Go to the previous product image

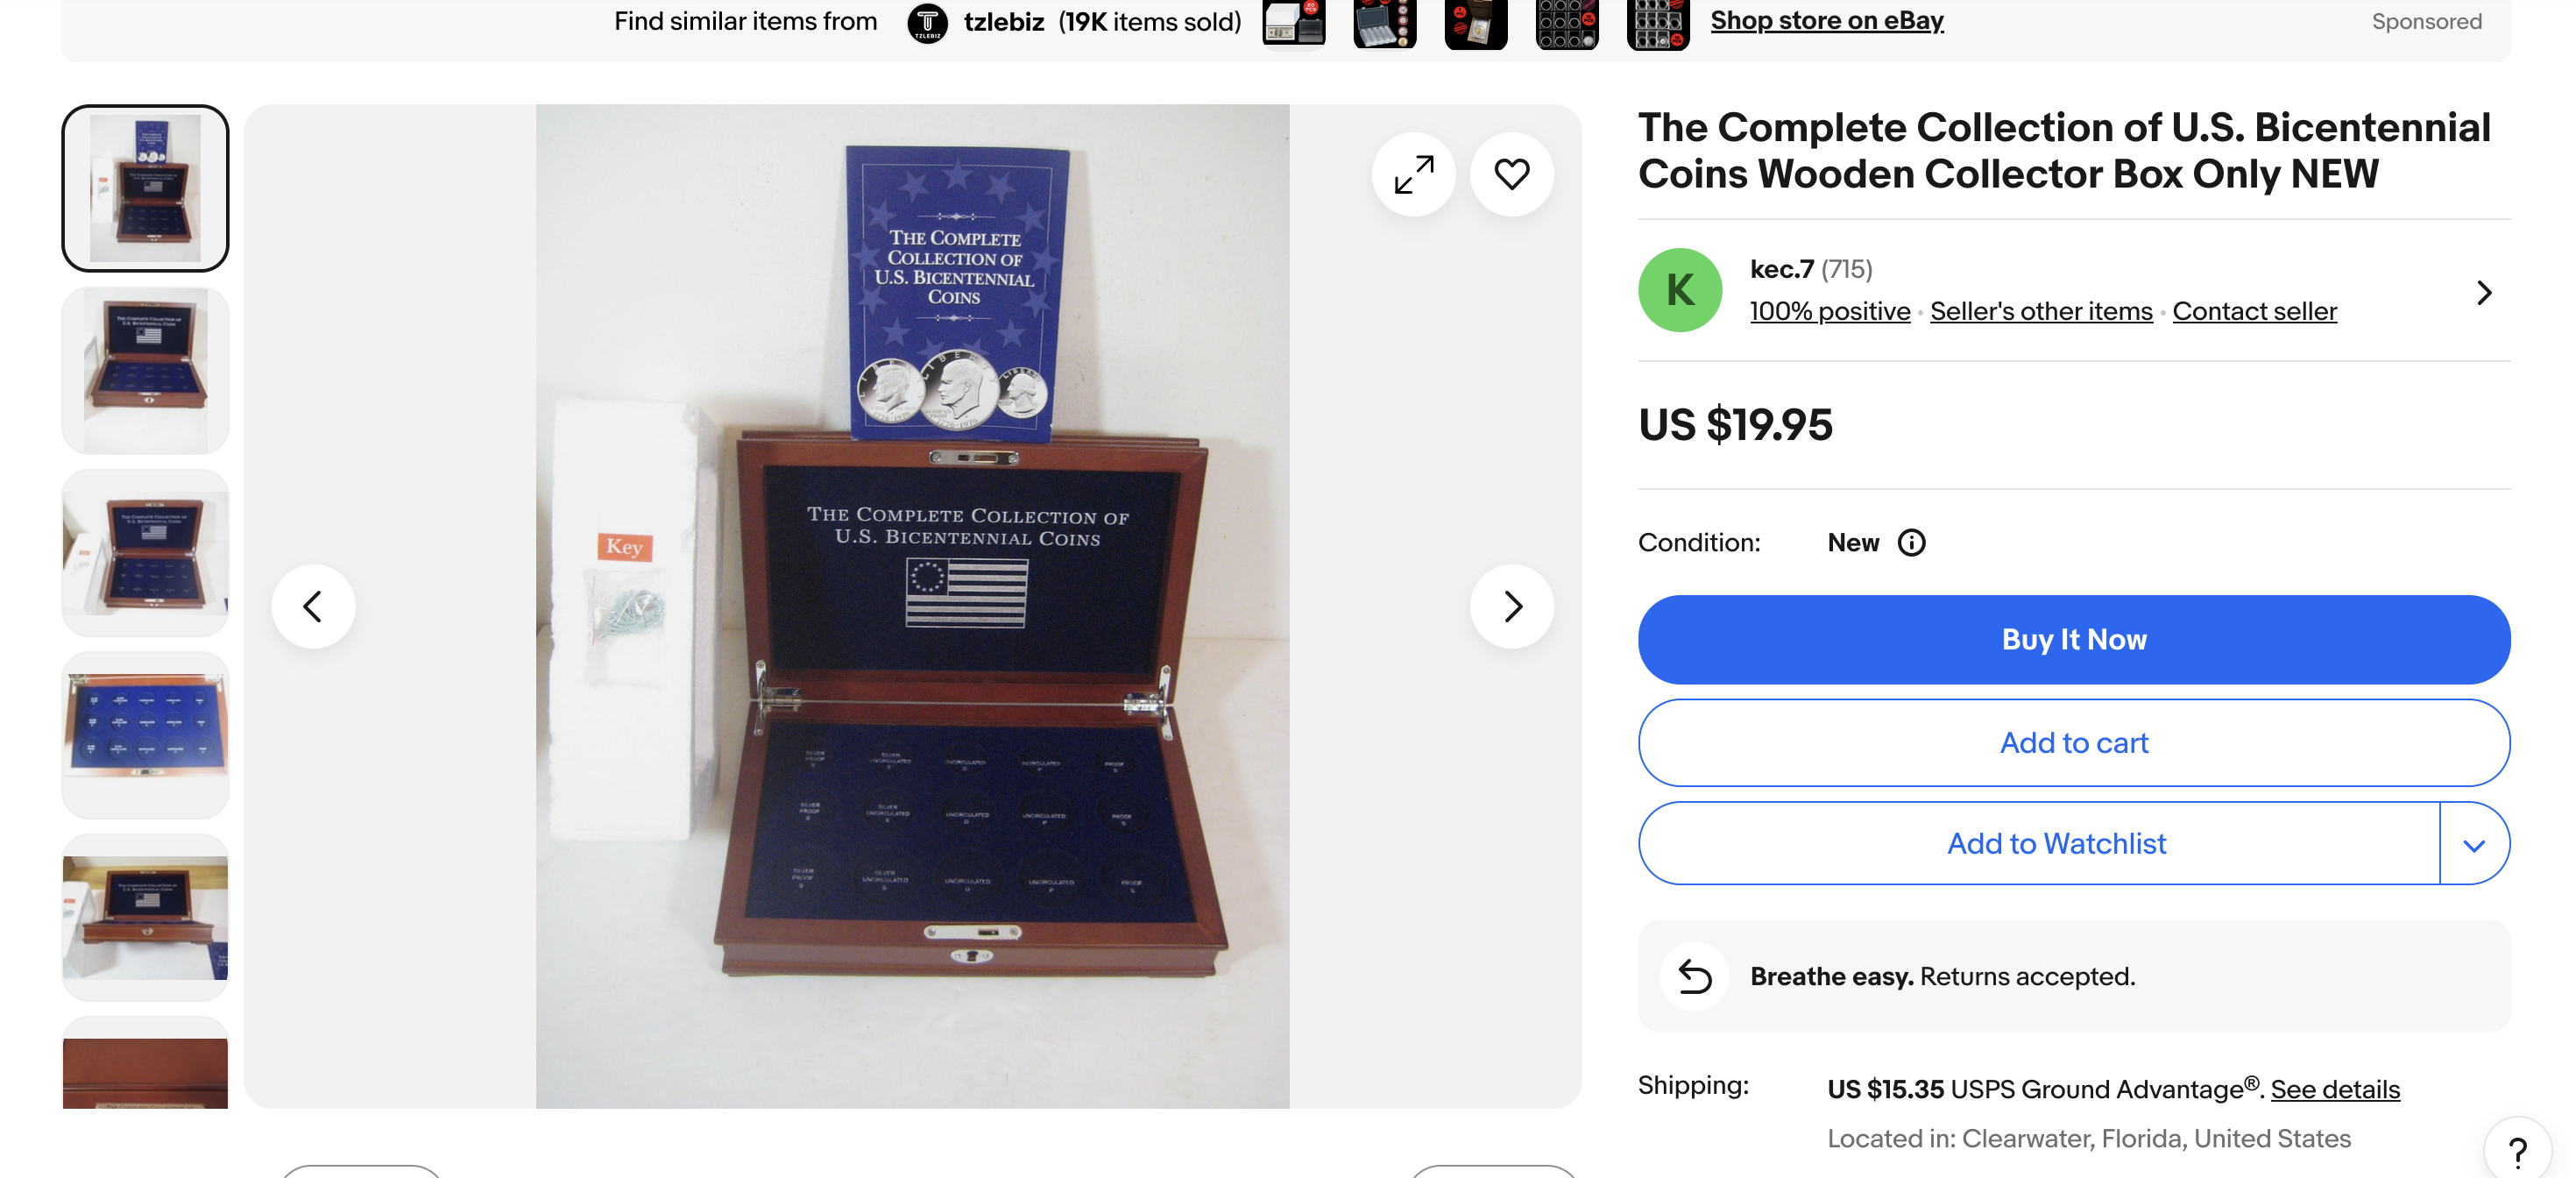pyautogui.click(x=313, y=606)
